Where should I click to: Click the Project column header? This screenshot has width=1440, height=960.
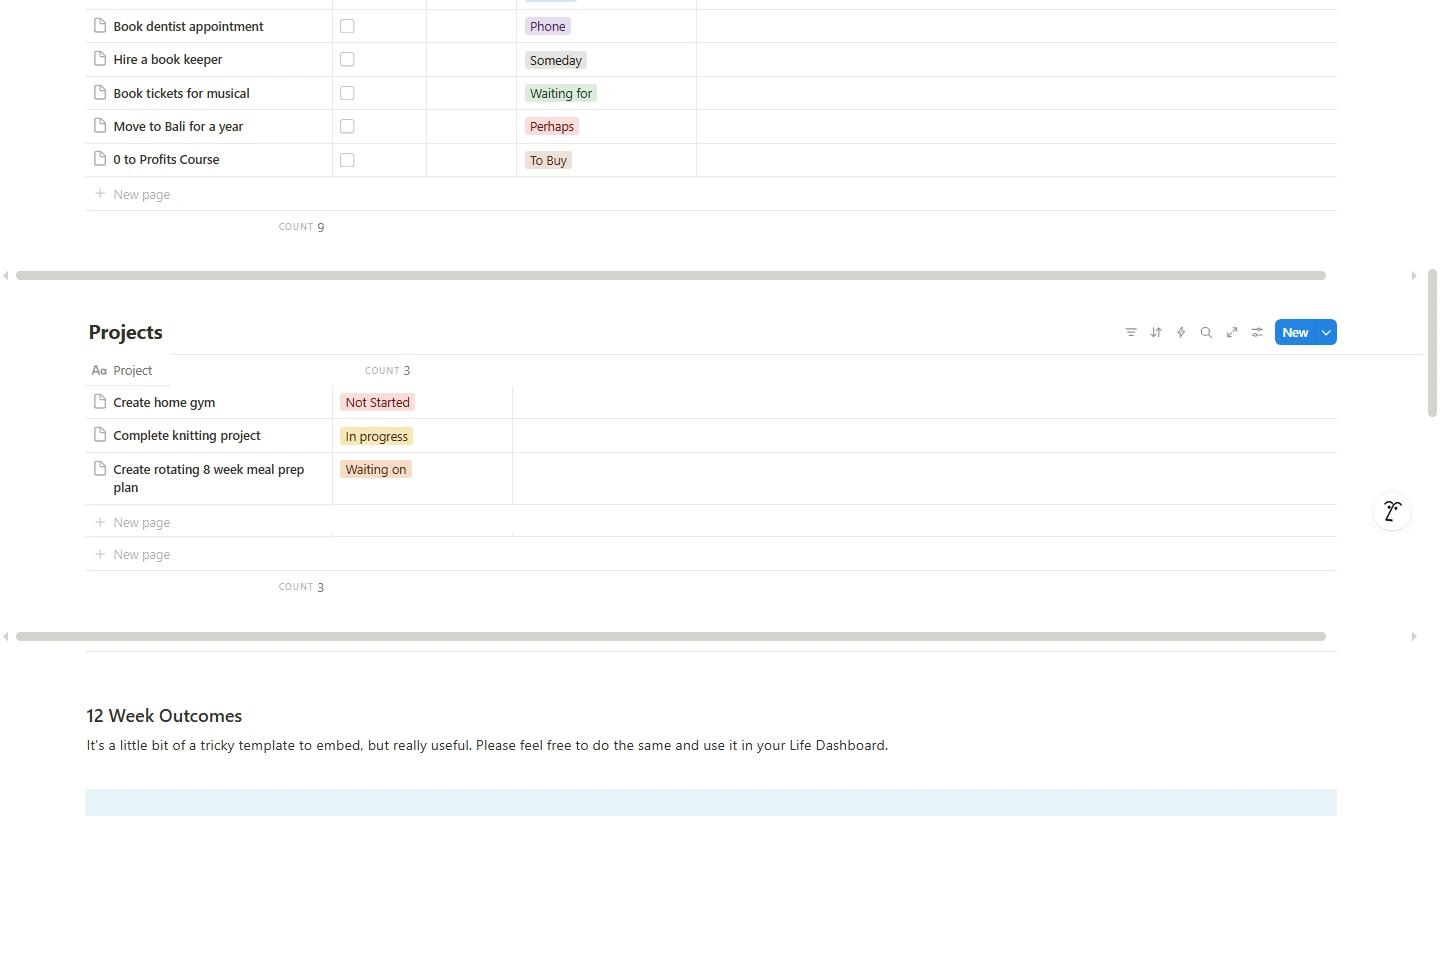[132, 371]
